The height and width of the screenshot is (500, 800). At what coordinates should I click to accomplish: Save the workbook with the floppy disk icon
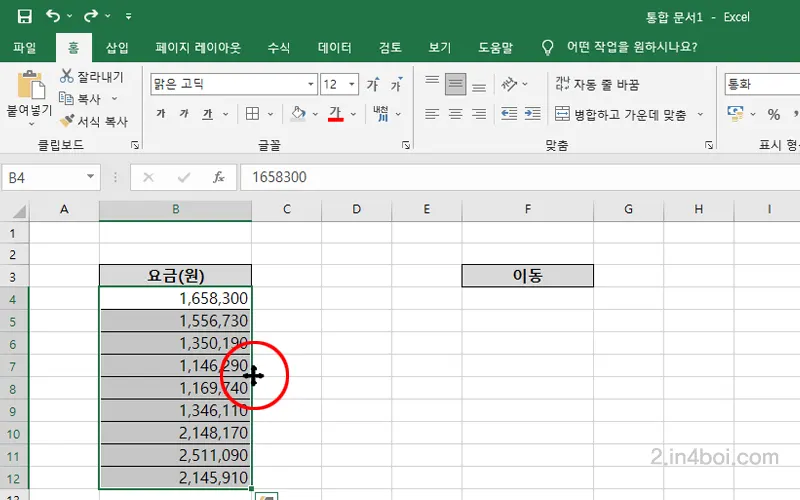(24, 16)
